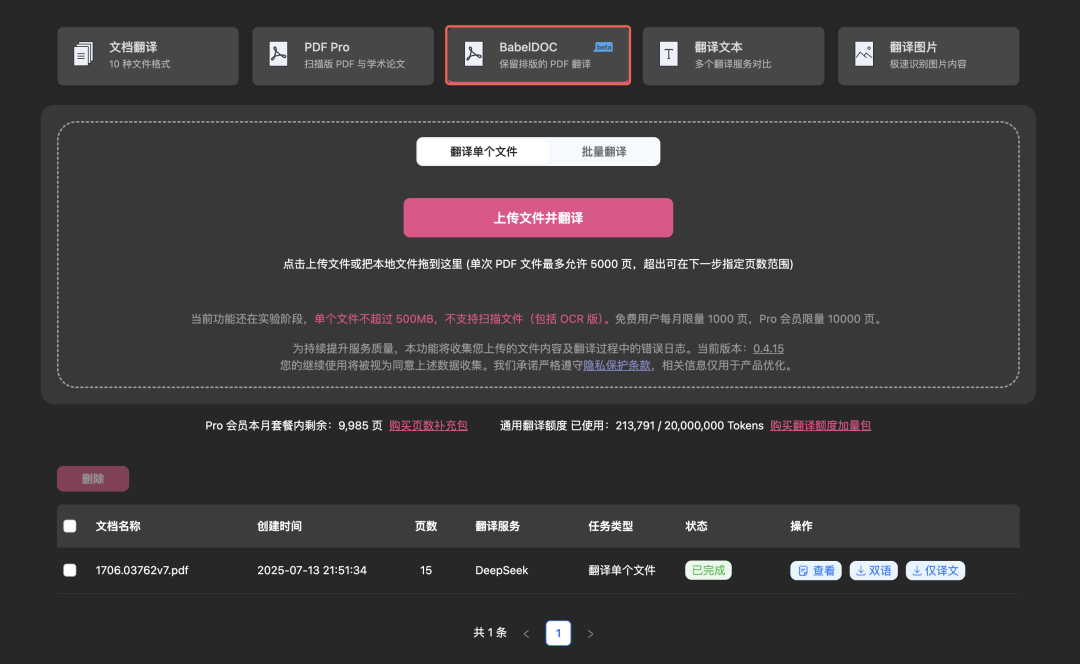Select the 翻译单个文件 tab
Image resolution: width=1080 pixels, height=664 pixels.
click(x=484, y=151)
